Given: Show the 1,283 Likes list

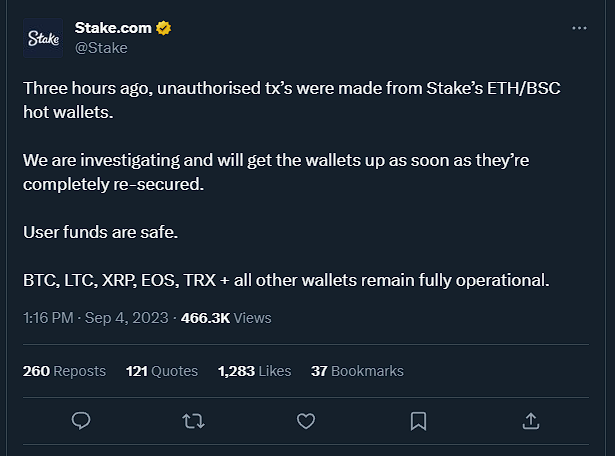Looking at the screenshot, I should pyautogui.click(x=255, y=371).
